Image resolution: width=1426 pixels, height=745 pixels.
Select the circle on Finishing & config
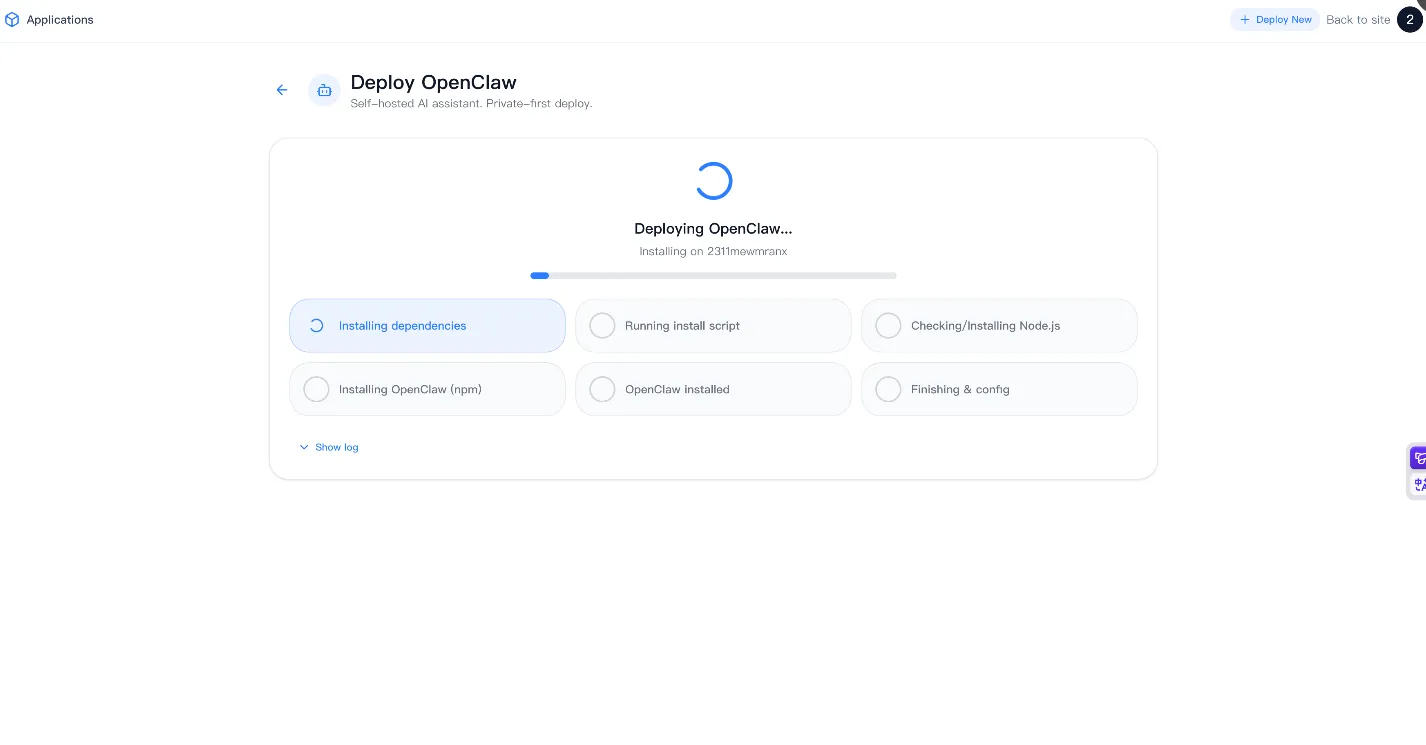[889, 389]
